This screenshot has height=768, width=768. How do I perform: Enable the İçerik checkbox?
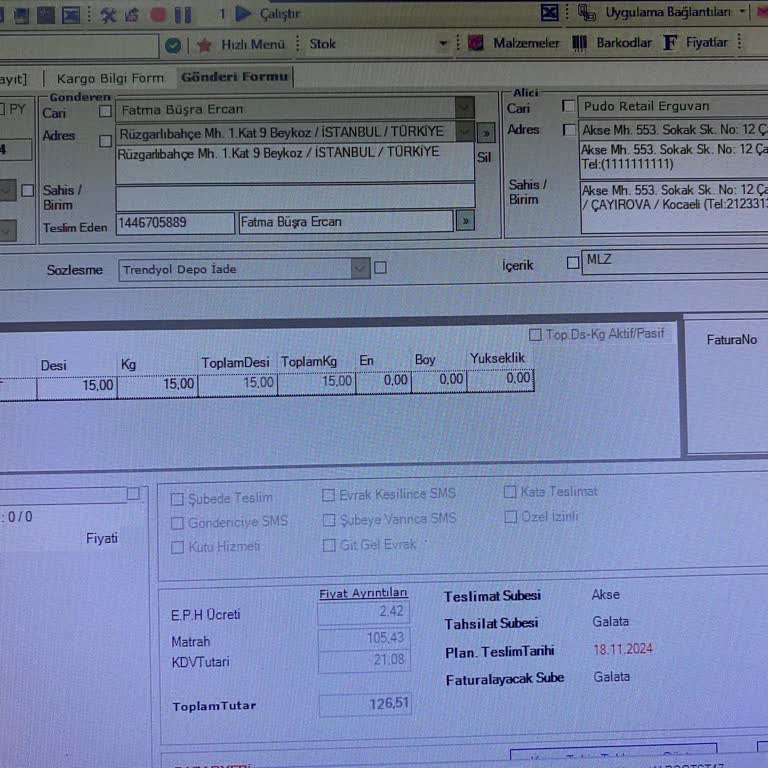(573, 263)
